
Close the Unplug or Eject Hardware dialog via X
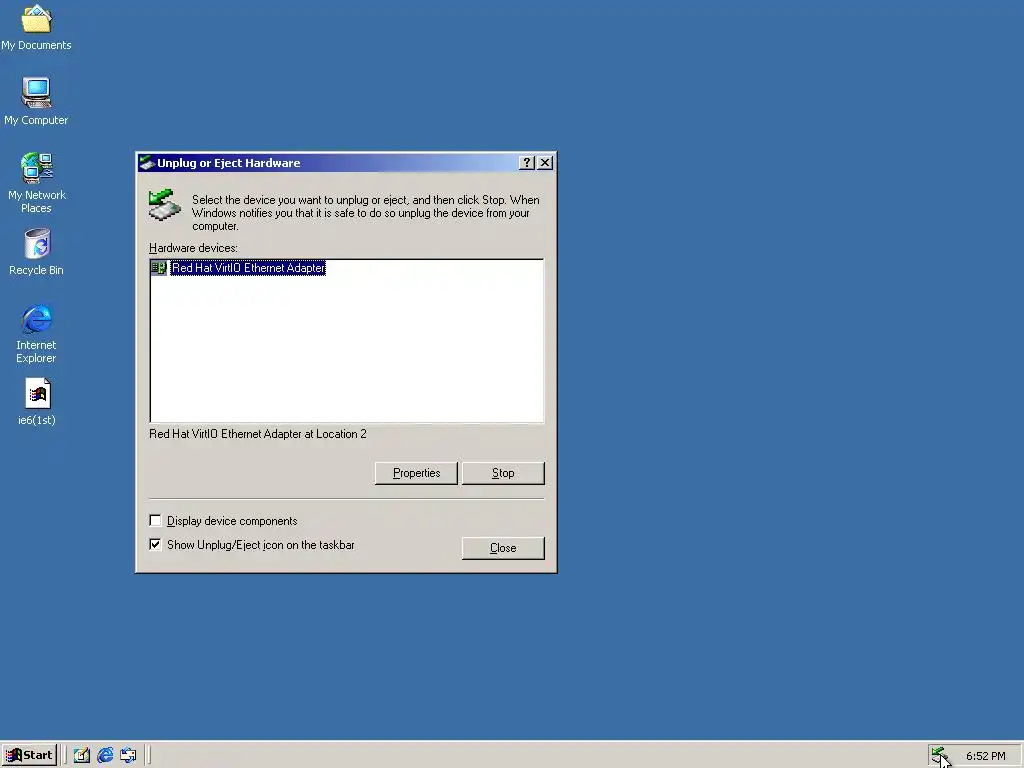click(x=545, y=163)
